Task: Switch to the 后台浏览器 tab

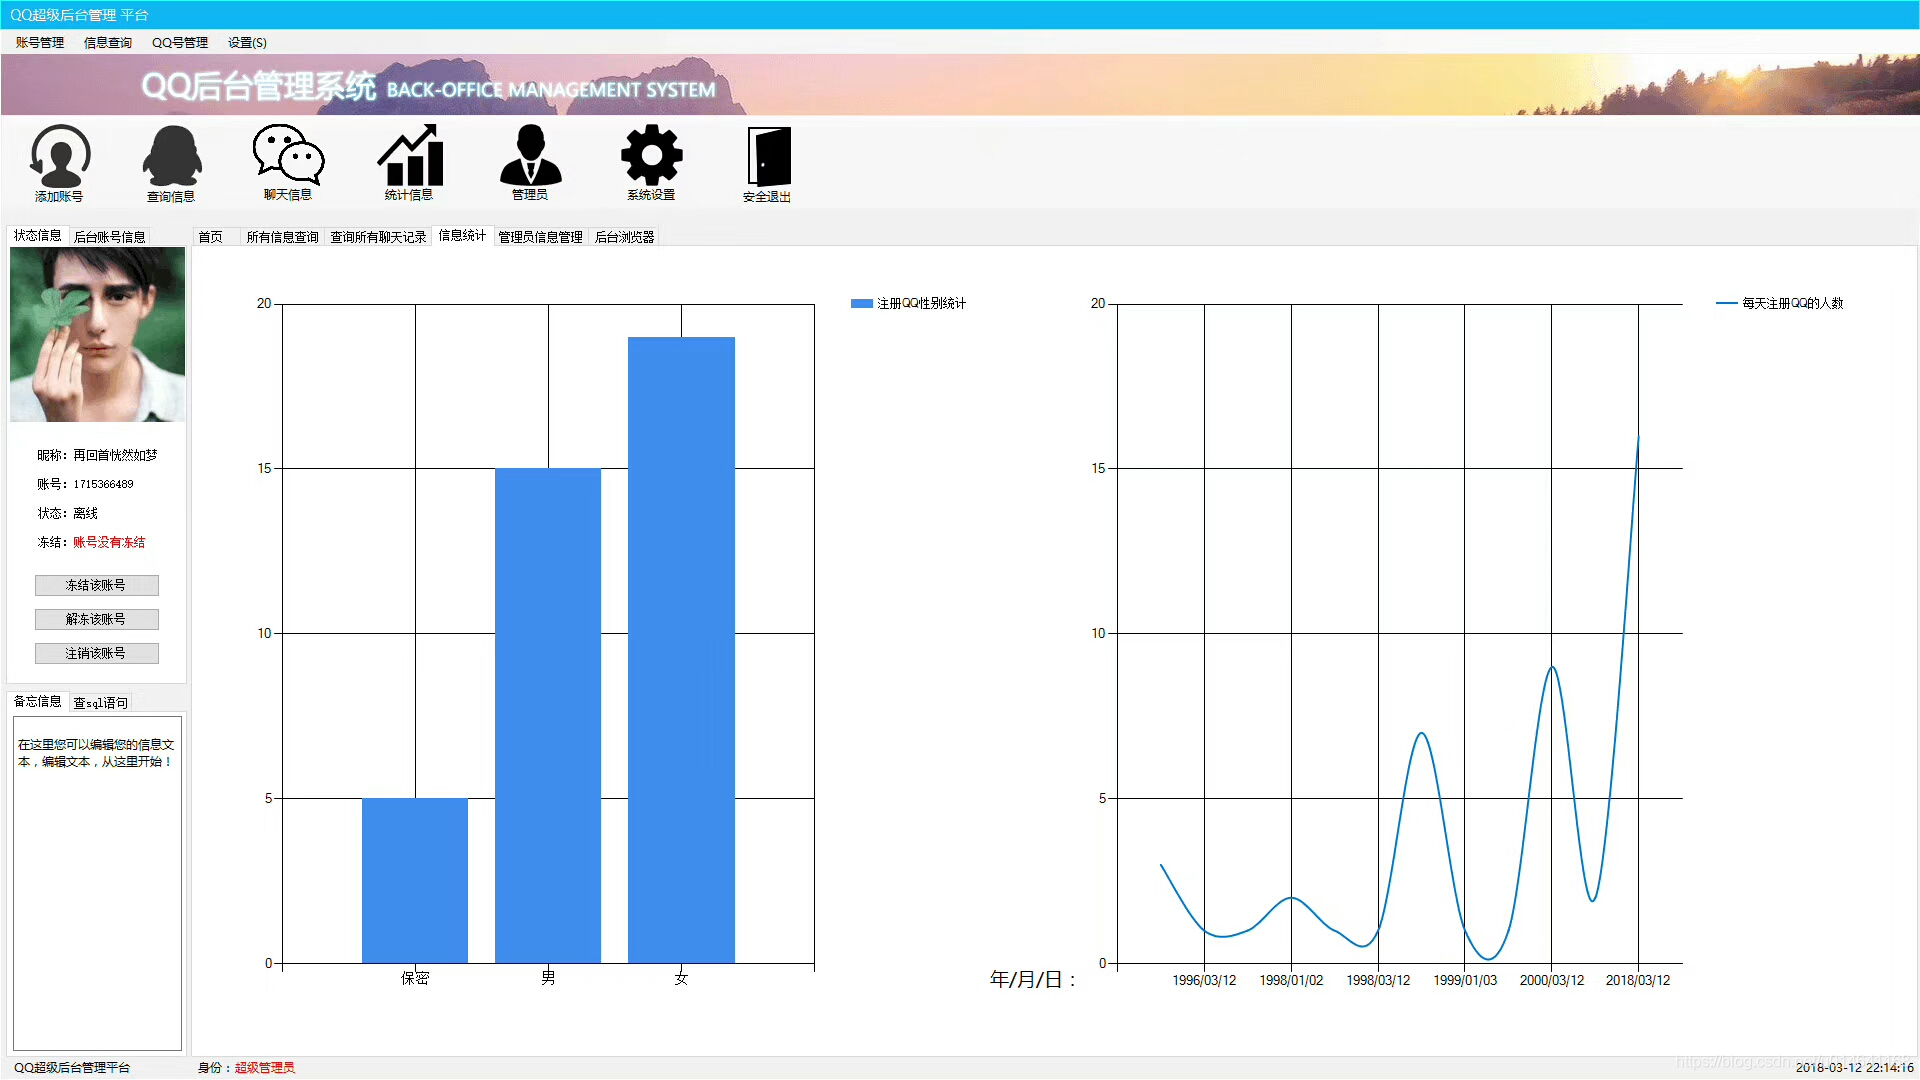Action: [x=624, y=237]
